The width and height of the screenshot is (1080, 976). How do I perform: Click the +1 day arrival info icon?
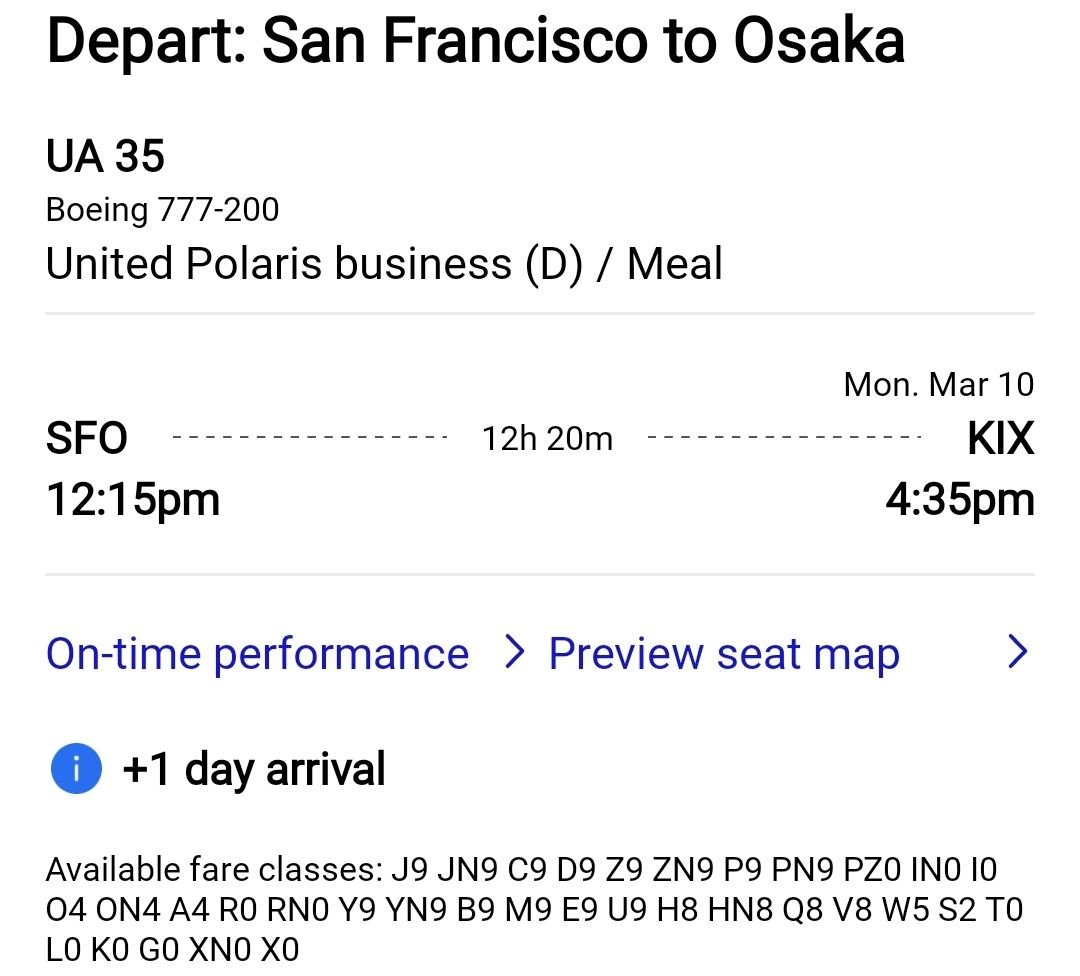coord(75,768)
